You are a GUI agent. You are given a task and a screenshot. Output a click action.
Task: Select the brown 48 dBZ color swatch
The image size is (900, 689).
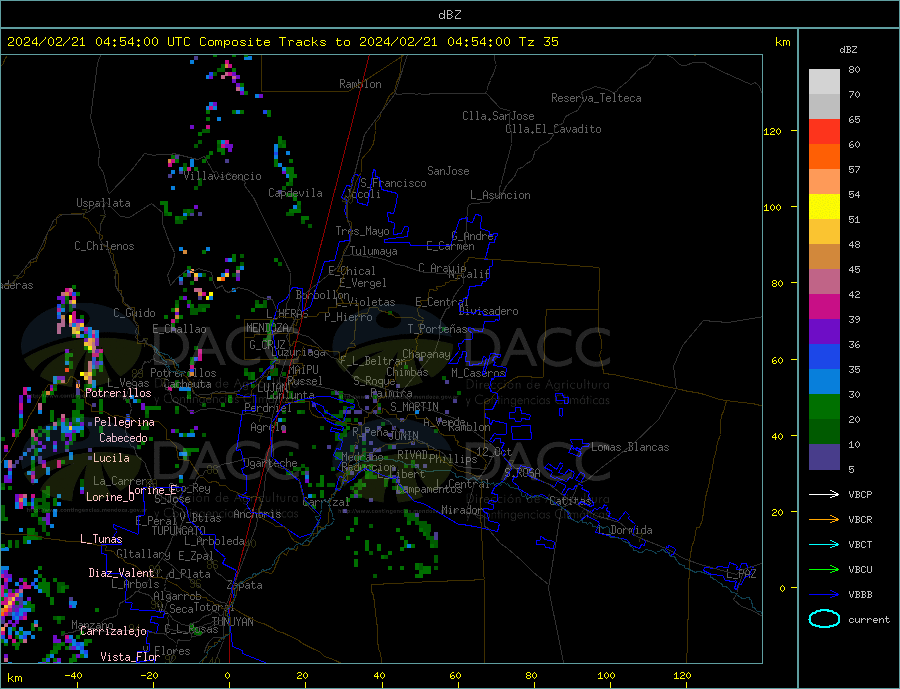(x=824, y=257)
